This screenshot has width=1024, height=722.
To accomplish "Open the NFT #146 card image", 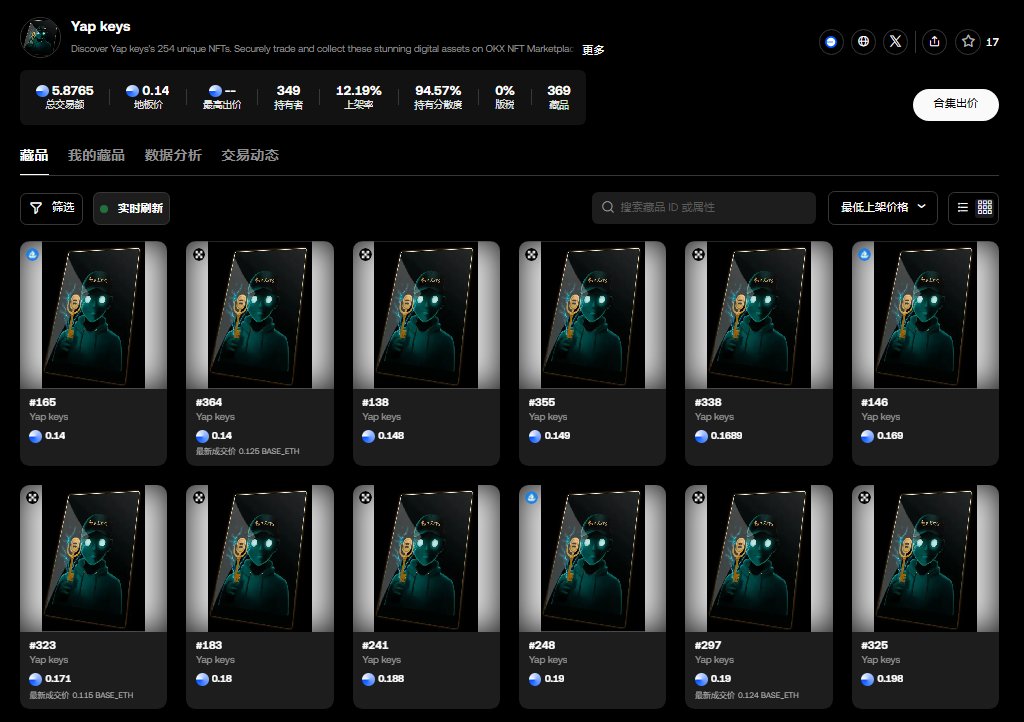I will point(925,315).
